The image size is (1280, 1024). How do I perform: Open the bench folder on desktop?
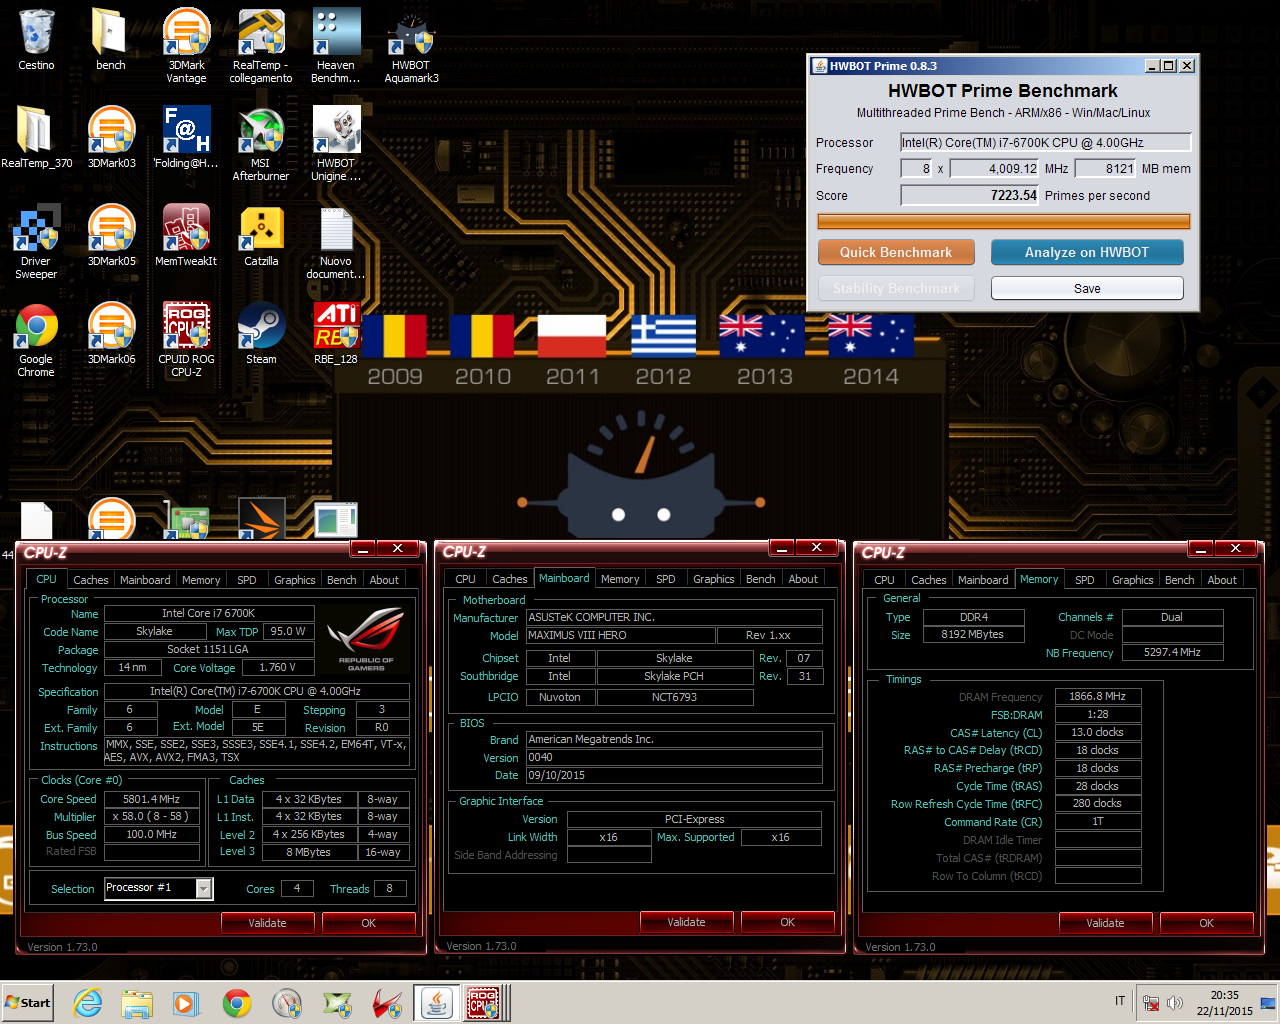(x=110, y=40)
